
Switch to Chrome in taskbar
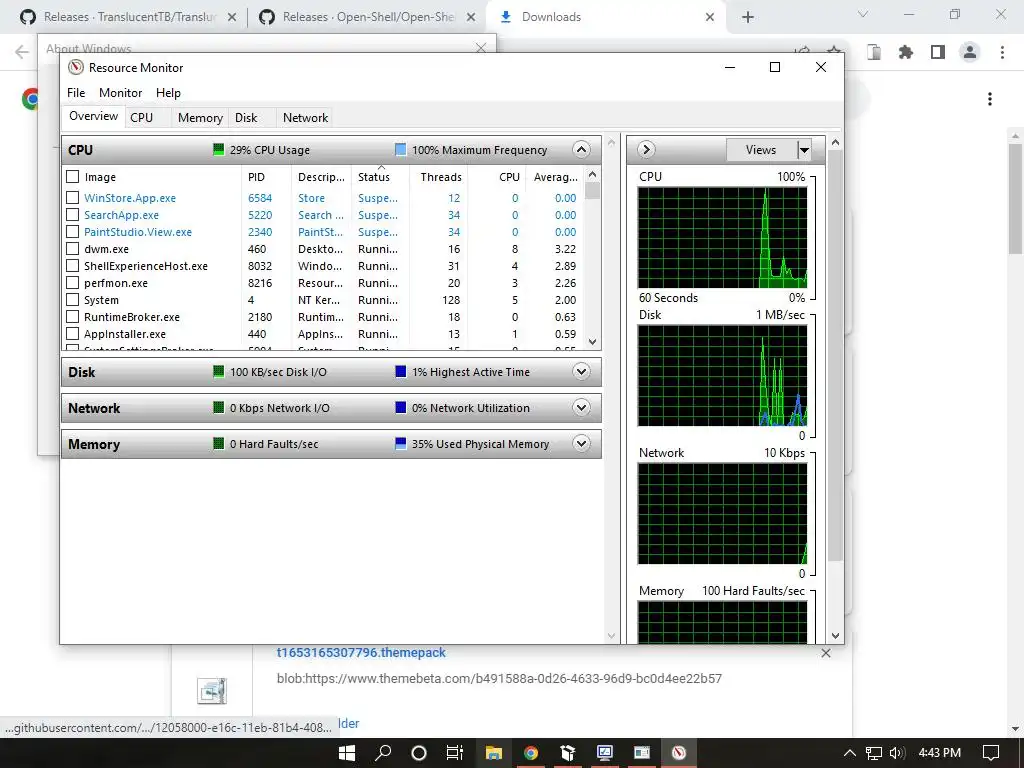coord(531,752)
